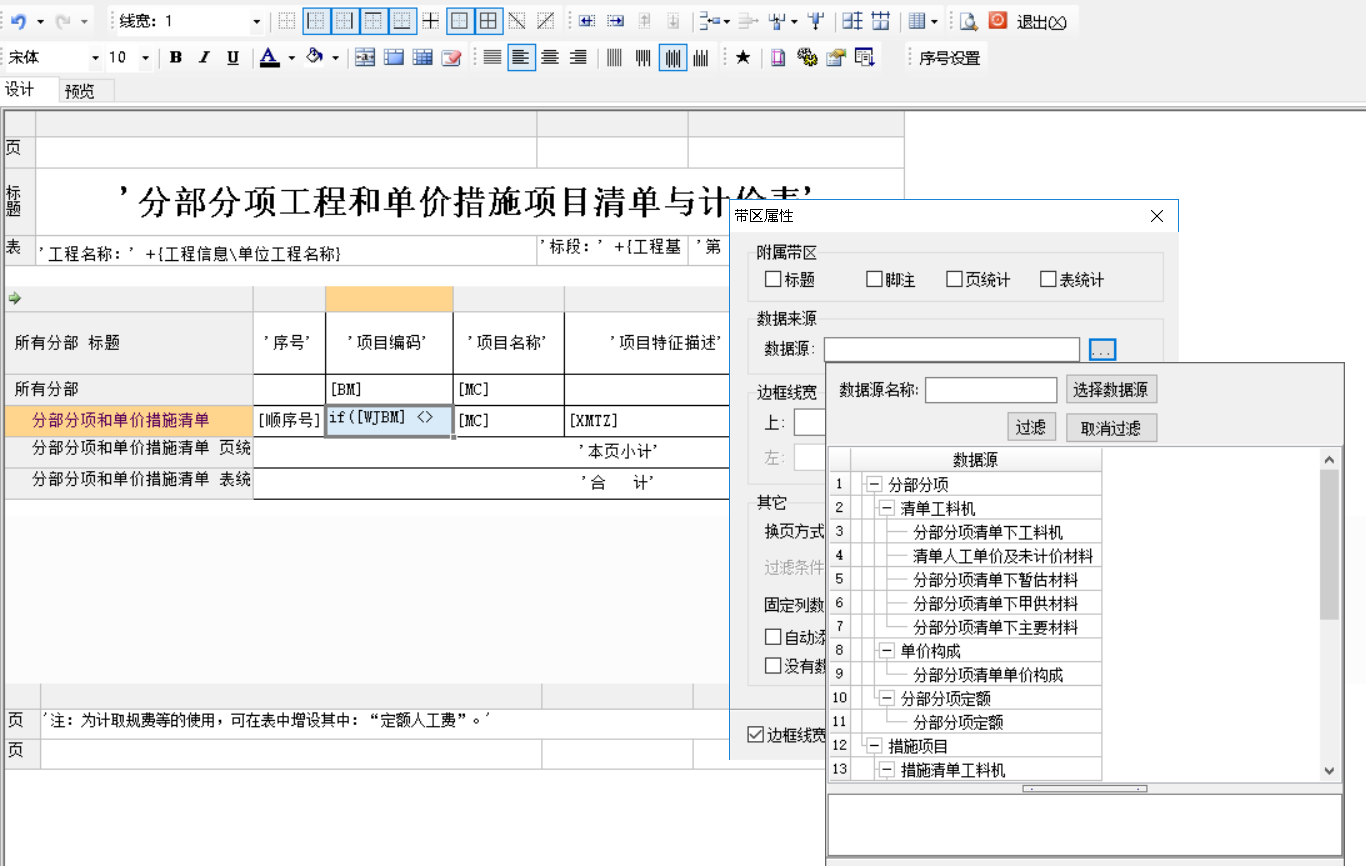Select 分部分项清单下工料机 in tree
Image resolution: width=1366 pixels, height=866 pixels.
(x=988, y=532)
